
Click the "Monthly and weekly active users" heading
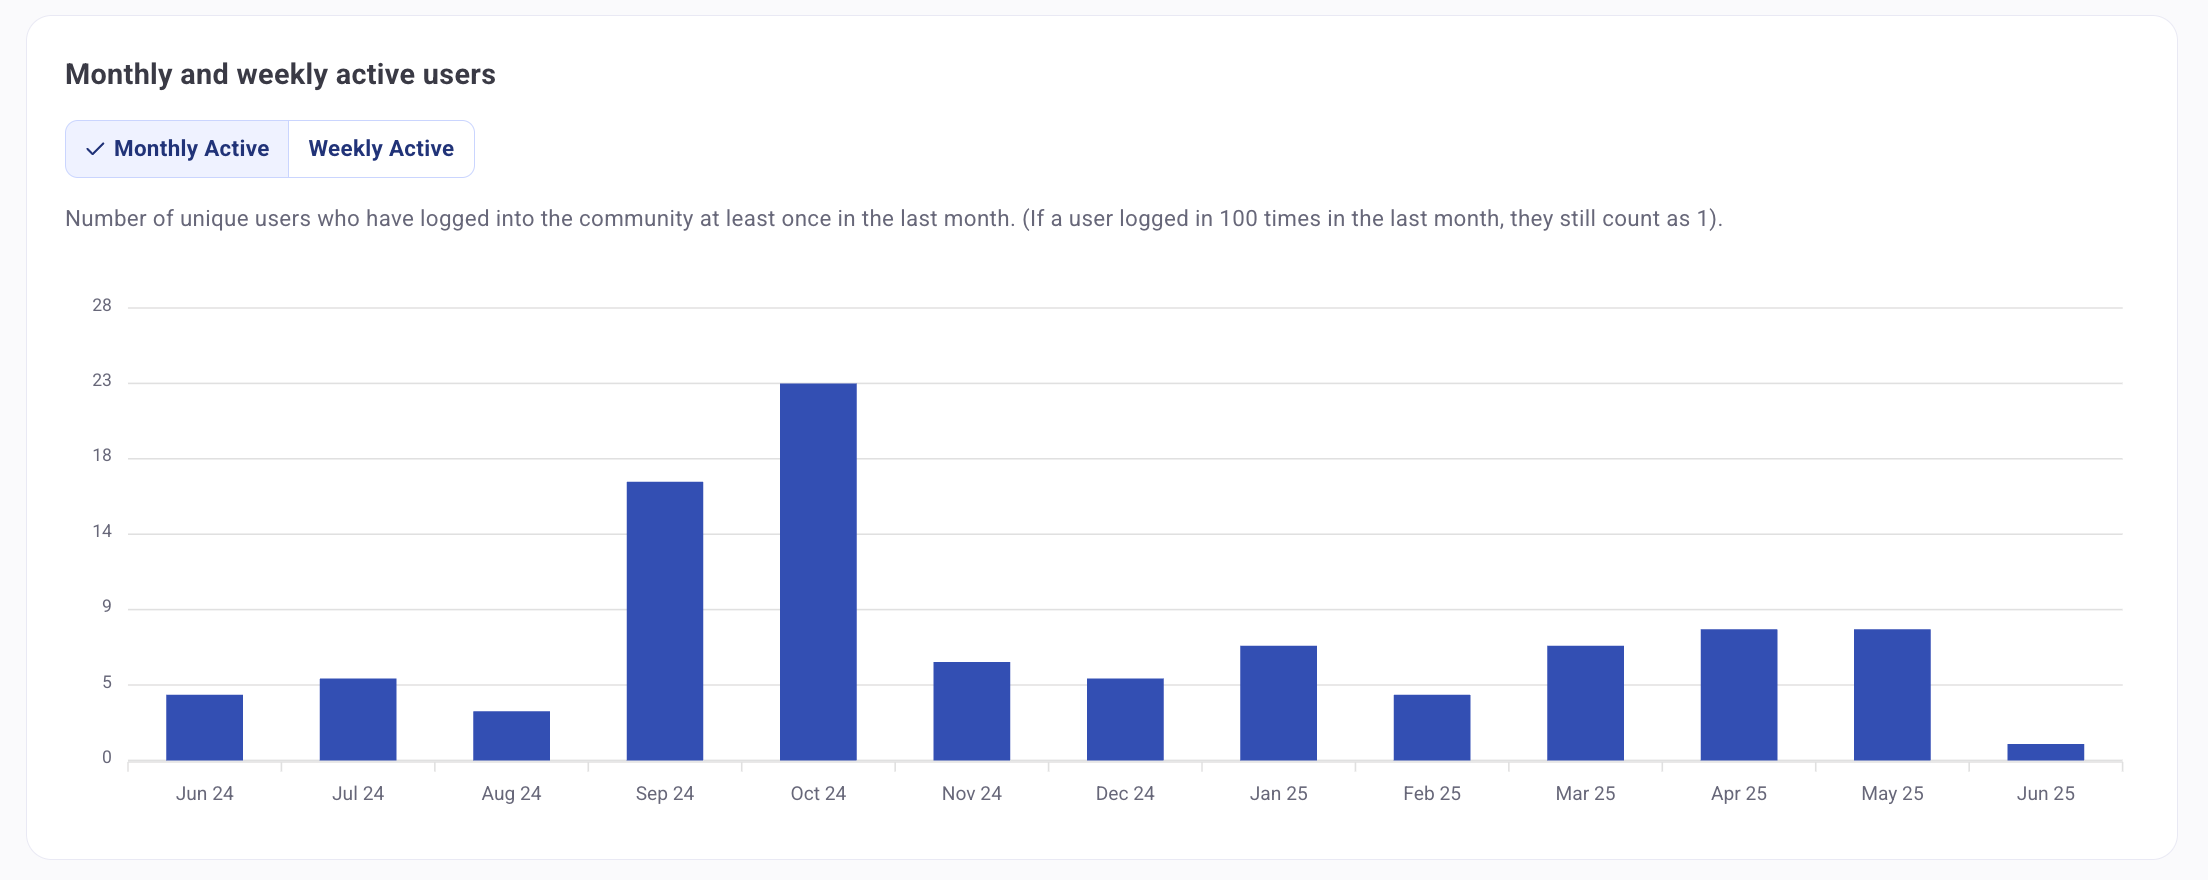point(280,75)
